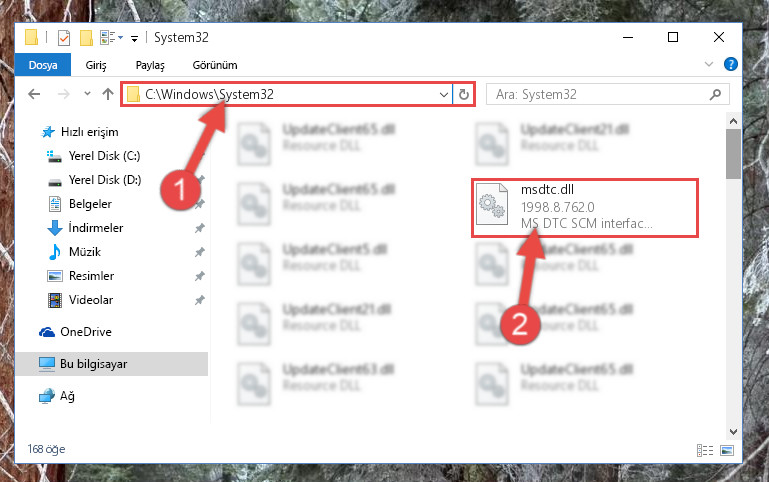Open the Görünüm ribbon tab

pos(215,65)
